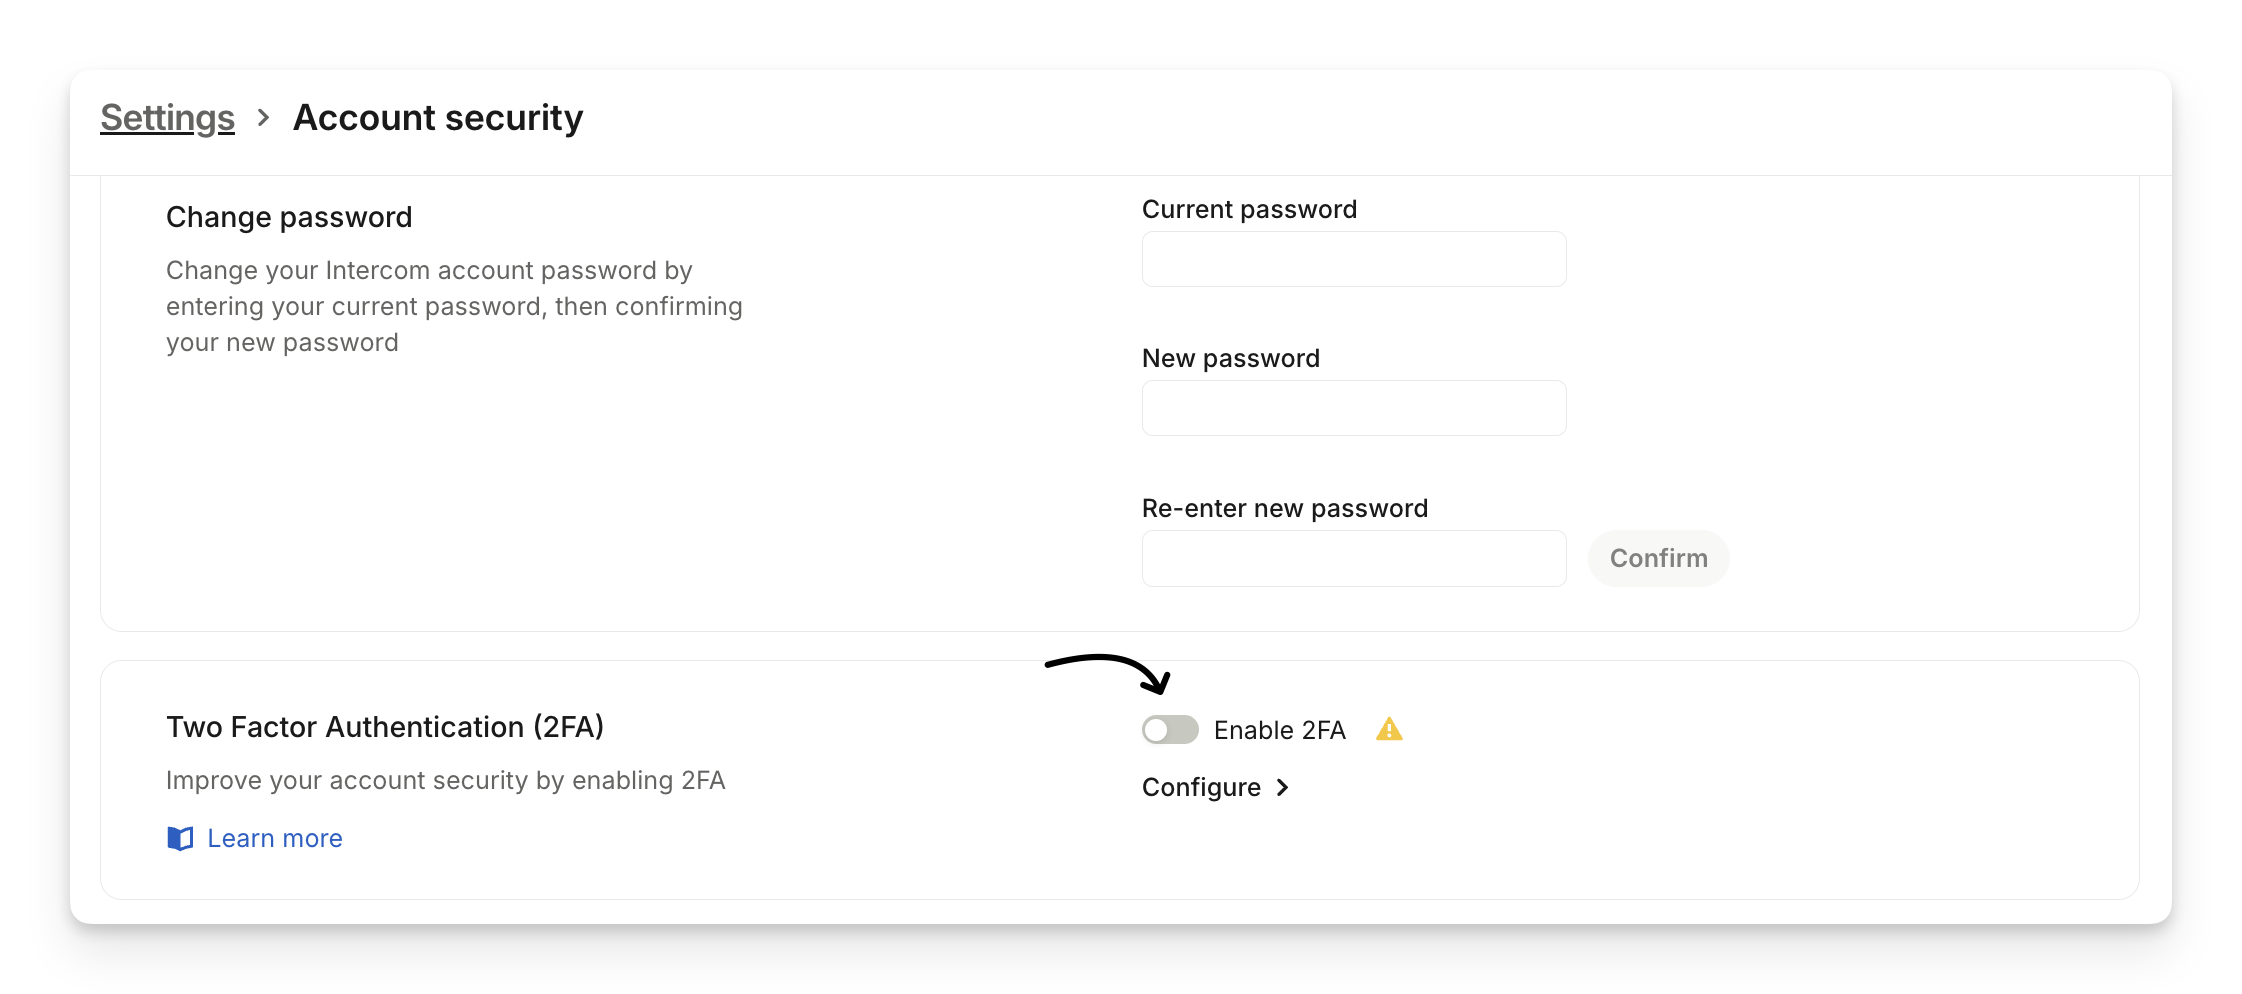
Task: Click the Re-enter new password label
Action: 1284,508
